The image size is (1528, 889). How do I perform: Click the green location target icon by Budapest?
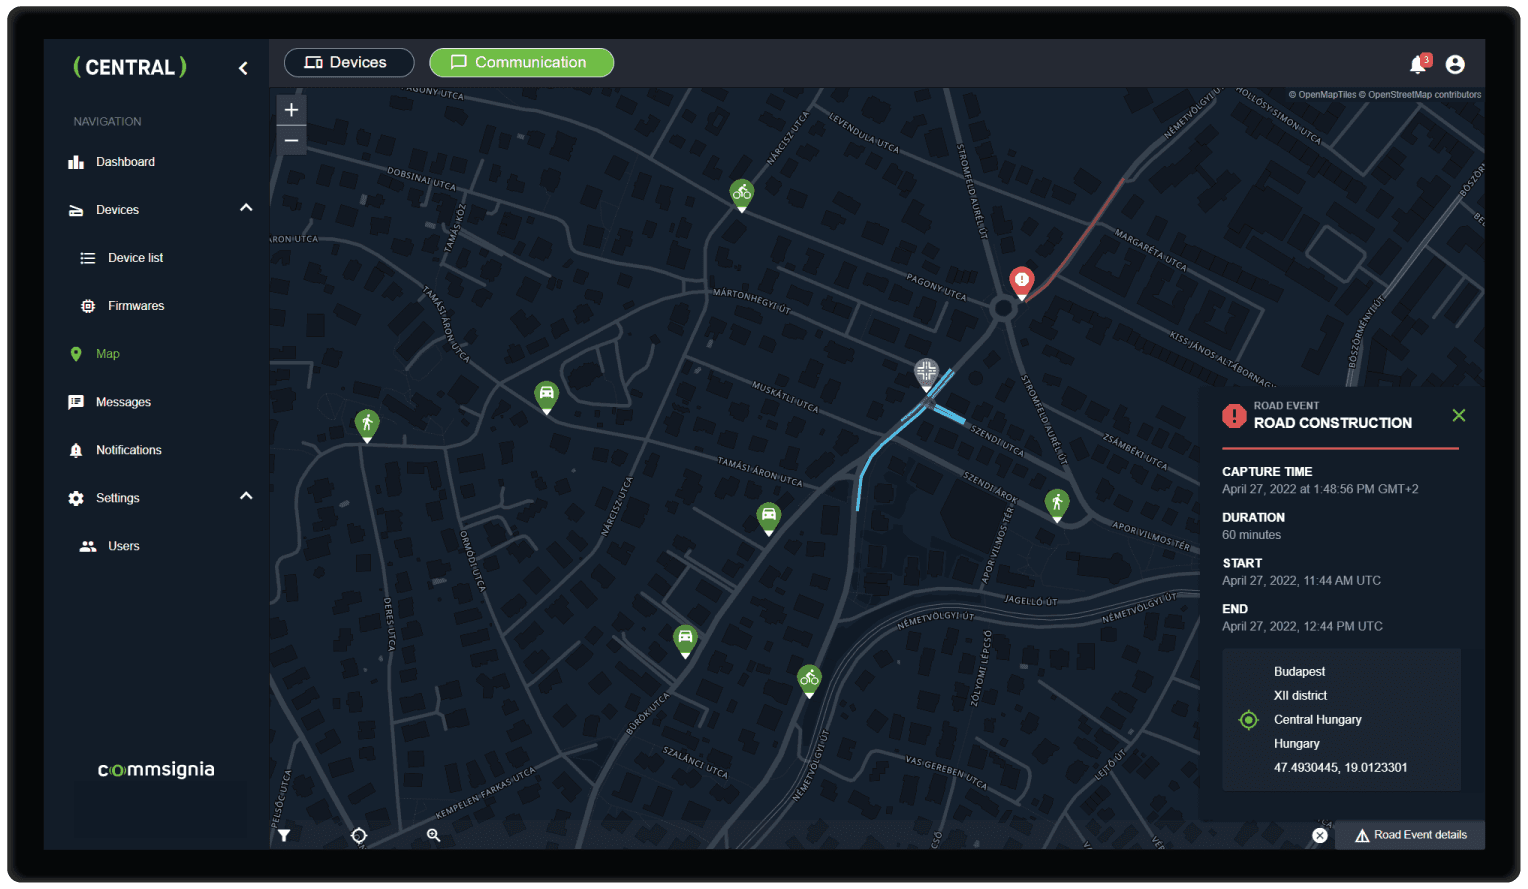tap(1248, 720)
